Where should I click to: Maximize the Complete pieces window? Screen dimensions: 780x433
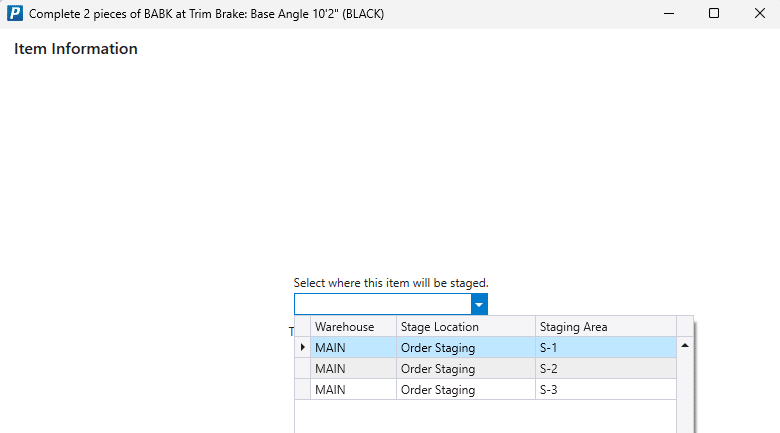click(714, 14)
